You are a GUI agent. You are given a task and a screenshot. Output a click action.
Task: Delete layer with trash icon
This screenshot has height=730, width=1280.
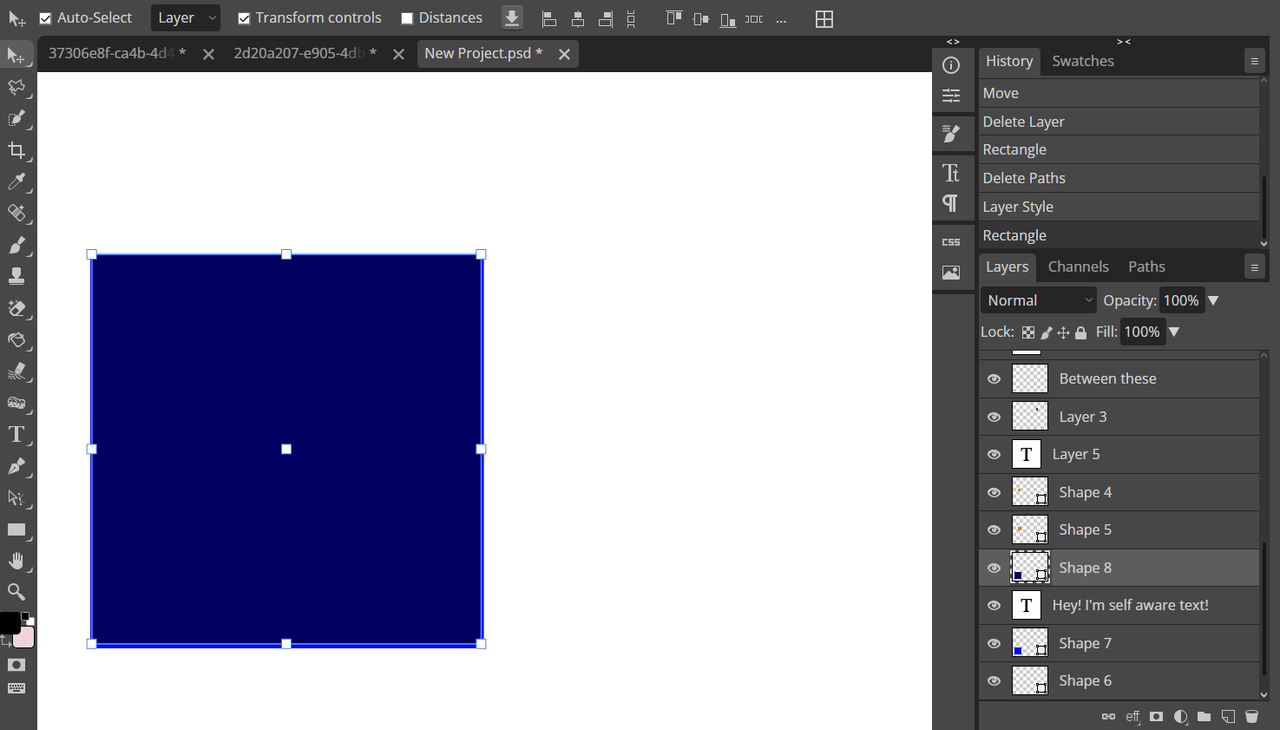(1251, 716)
